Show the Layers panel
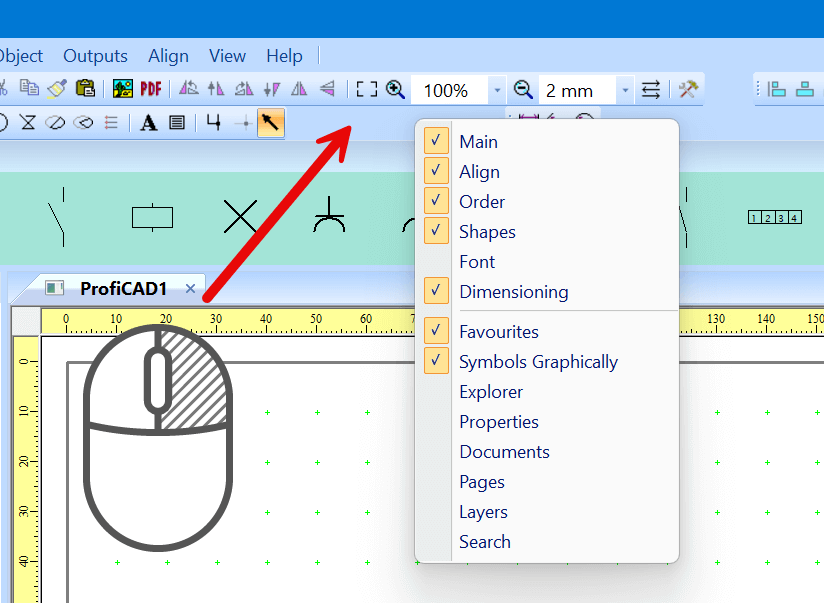The image size is (824, 603). coord(483,511)
